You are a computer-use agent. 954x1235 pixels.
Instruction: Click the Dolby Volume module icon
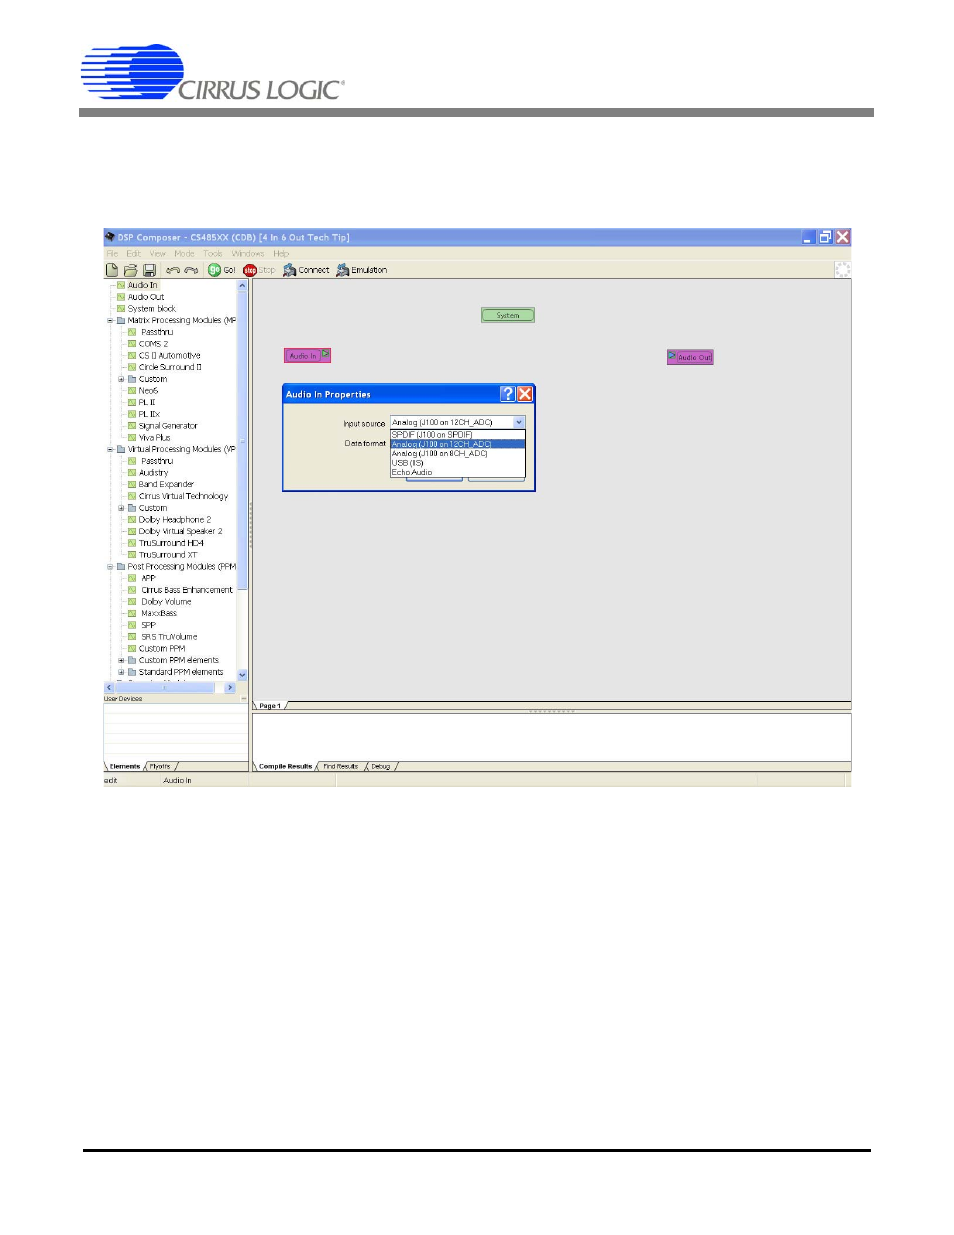tap(132, 602)
